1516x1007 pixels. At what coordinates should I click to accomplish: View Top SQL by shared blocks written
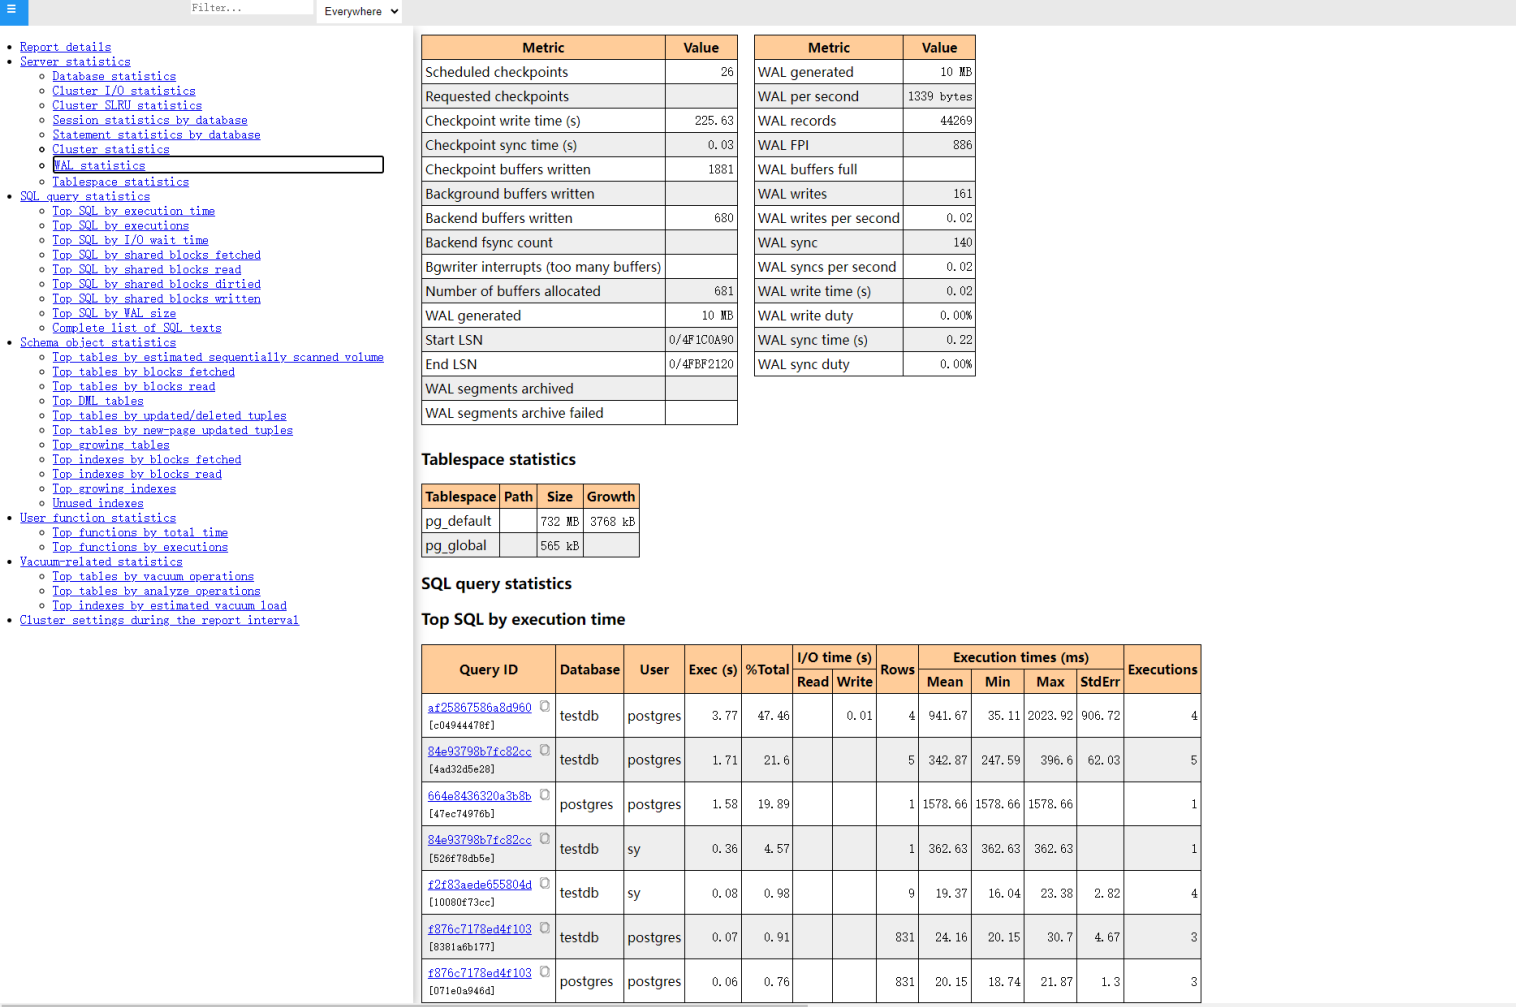click(x=157, y=299)
